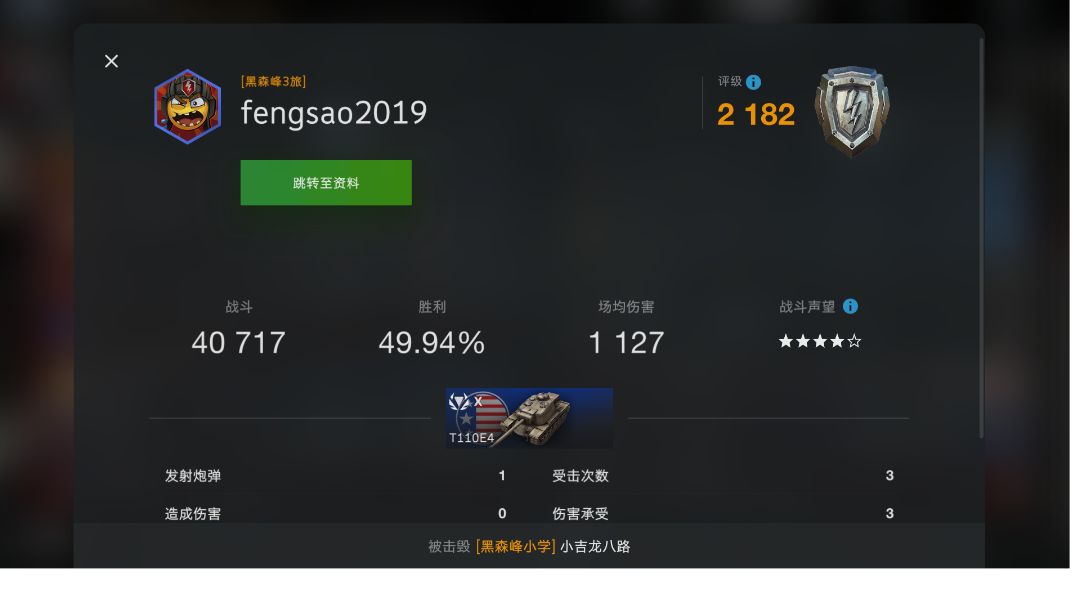Click the 2 182 rating value
The width and height of the screenshot is (1080, 606).
point(756,114)
